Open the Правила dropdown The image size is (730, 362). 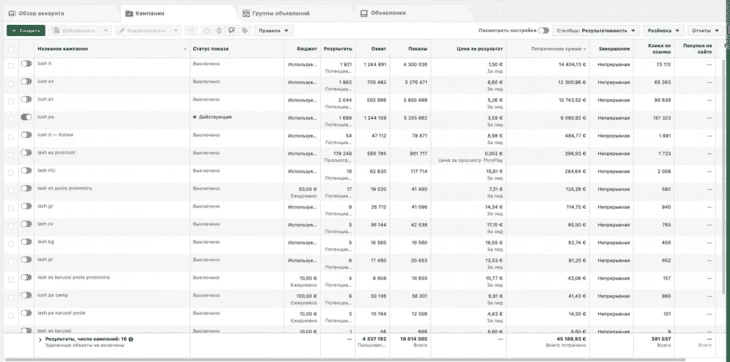(x=274, y=31)
